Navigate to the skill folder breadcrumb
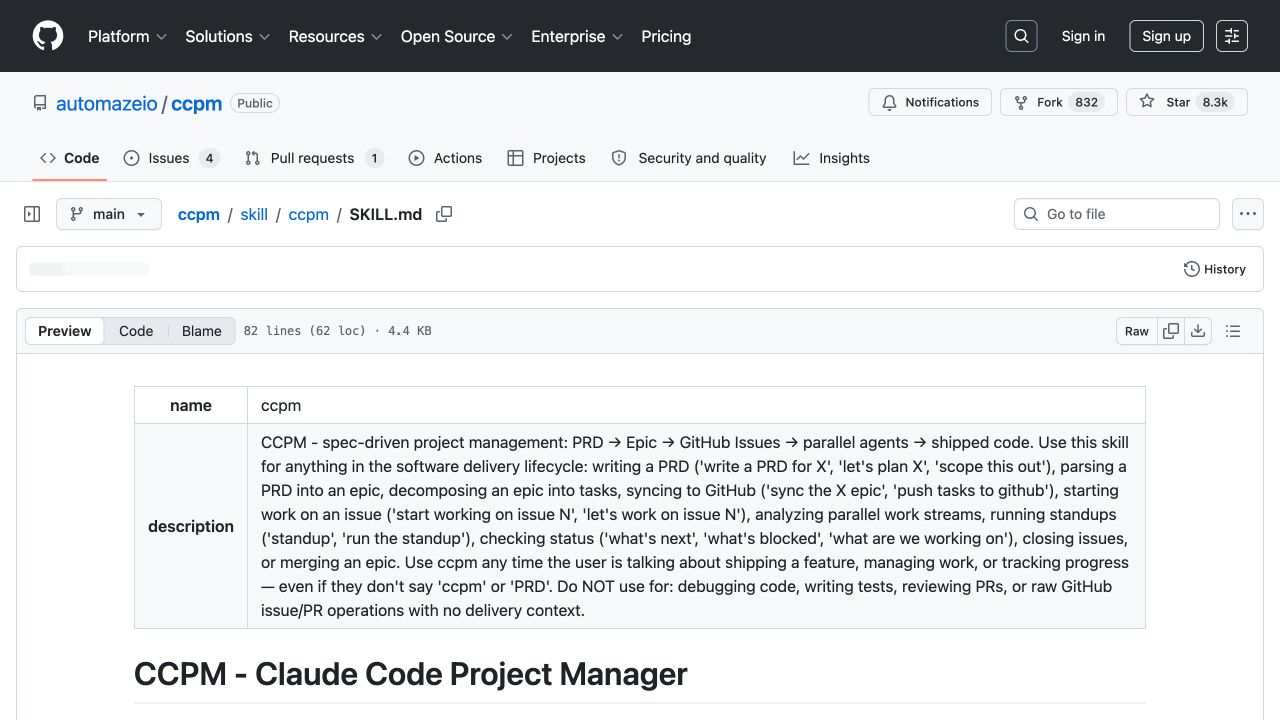Image resolution: width=1280 pixels, height=720 pixels. tap(254, 214)
